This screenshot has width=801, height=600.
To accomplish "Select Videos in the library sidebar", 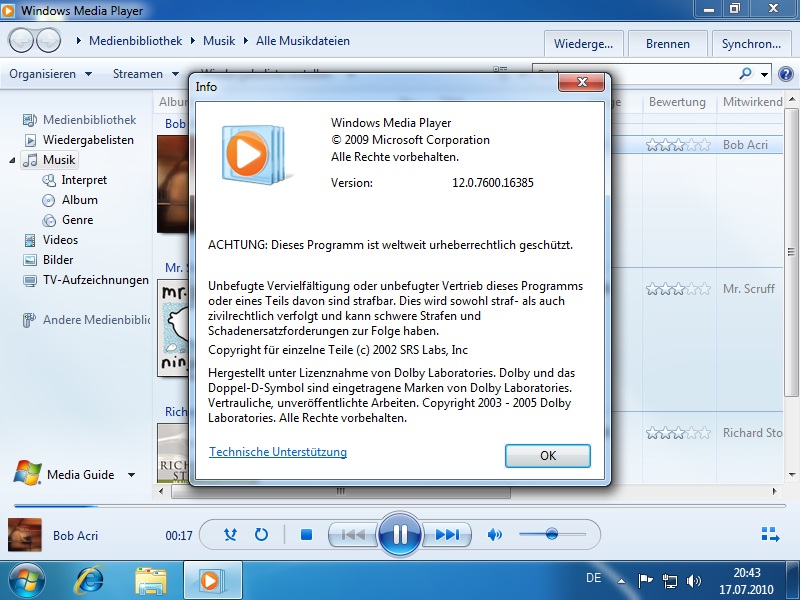I will coord(60,240).
